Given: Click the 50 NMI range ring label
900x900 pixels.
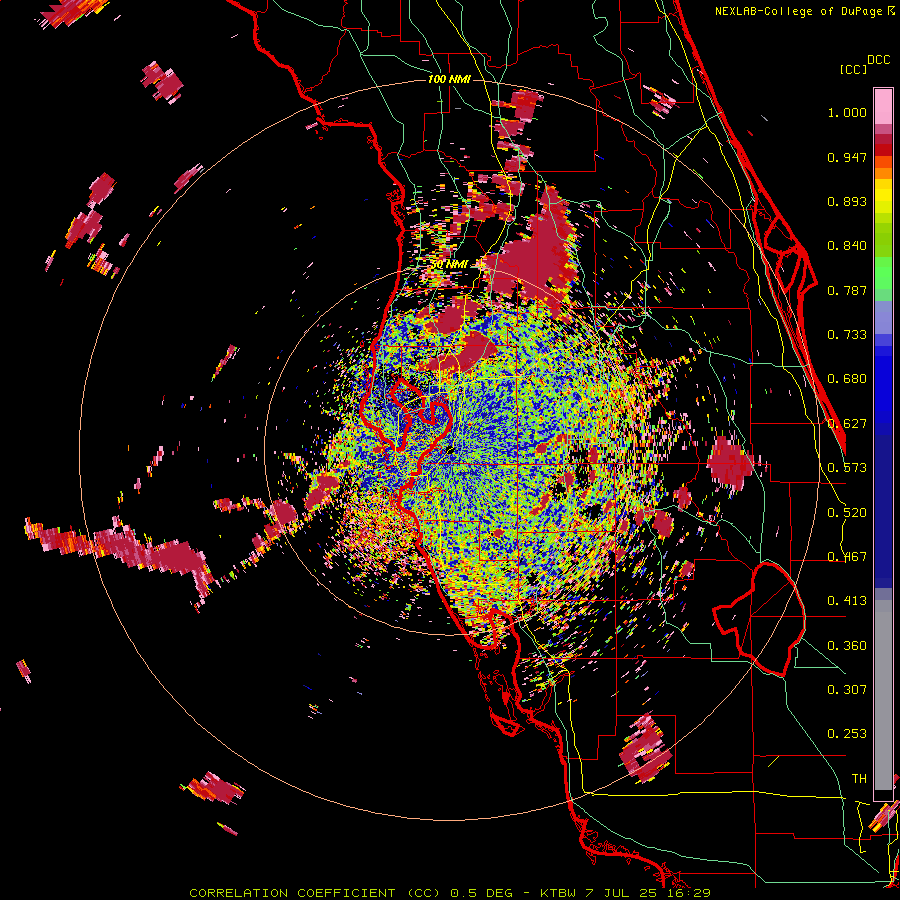Looking at the screenshot, I should 450,265.
